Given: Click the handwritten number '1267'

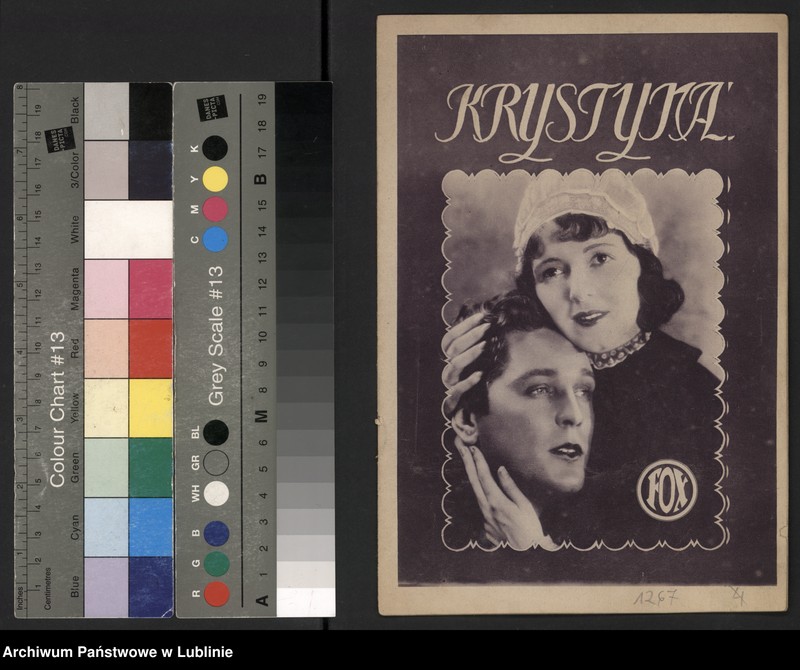Looking at the screenshot, I should click(656, 597).
